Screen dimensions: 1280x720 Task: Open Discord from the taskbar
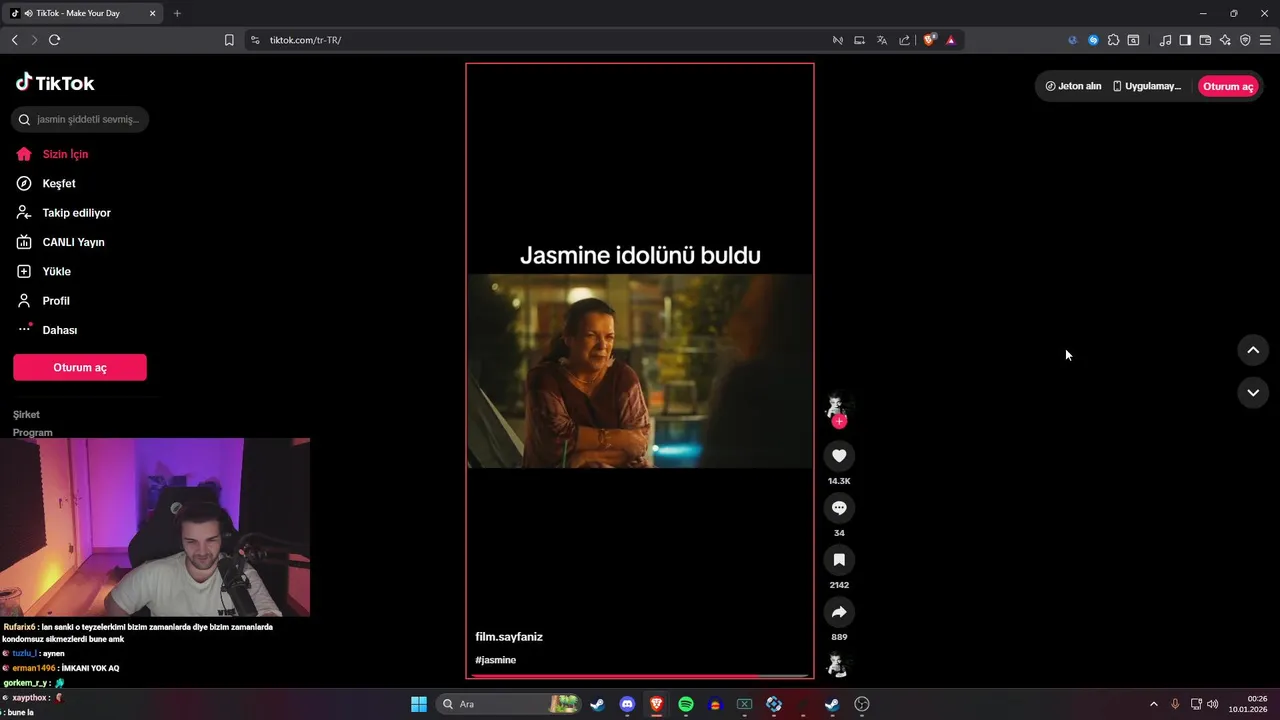click(x=627, y=704)
